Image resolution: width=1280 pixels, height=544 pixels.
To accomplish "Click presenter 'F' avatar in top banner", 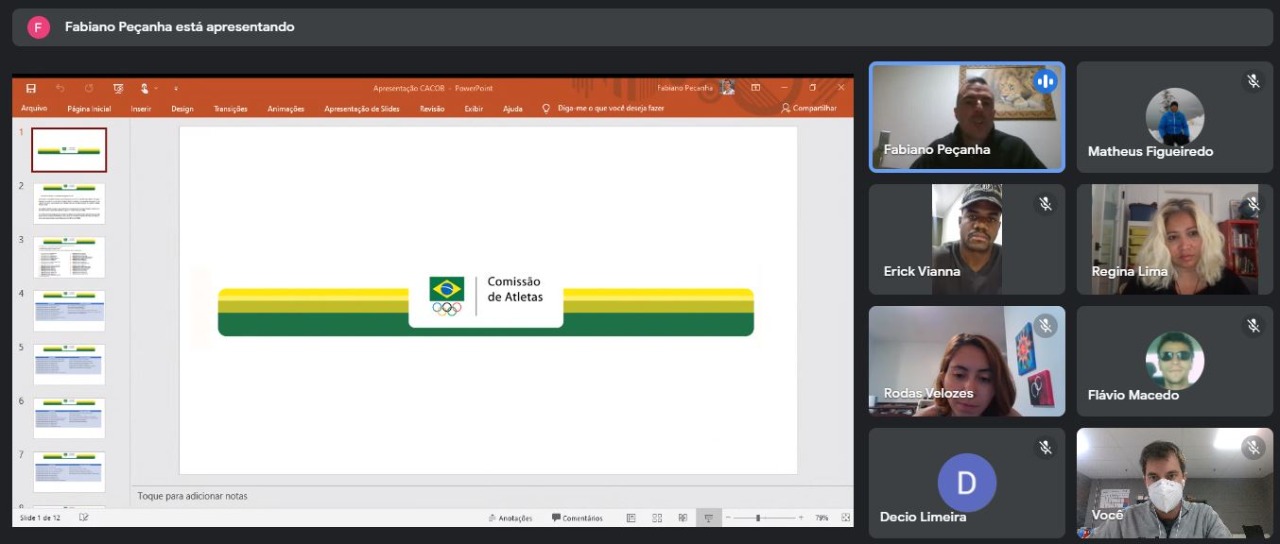I will coord(38,27).
